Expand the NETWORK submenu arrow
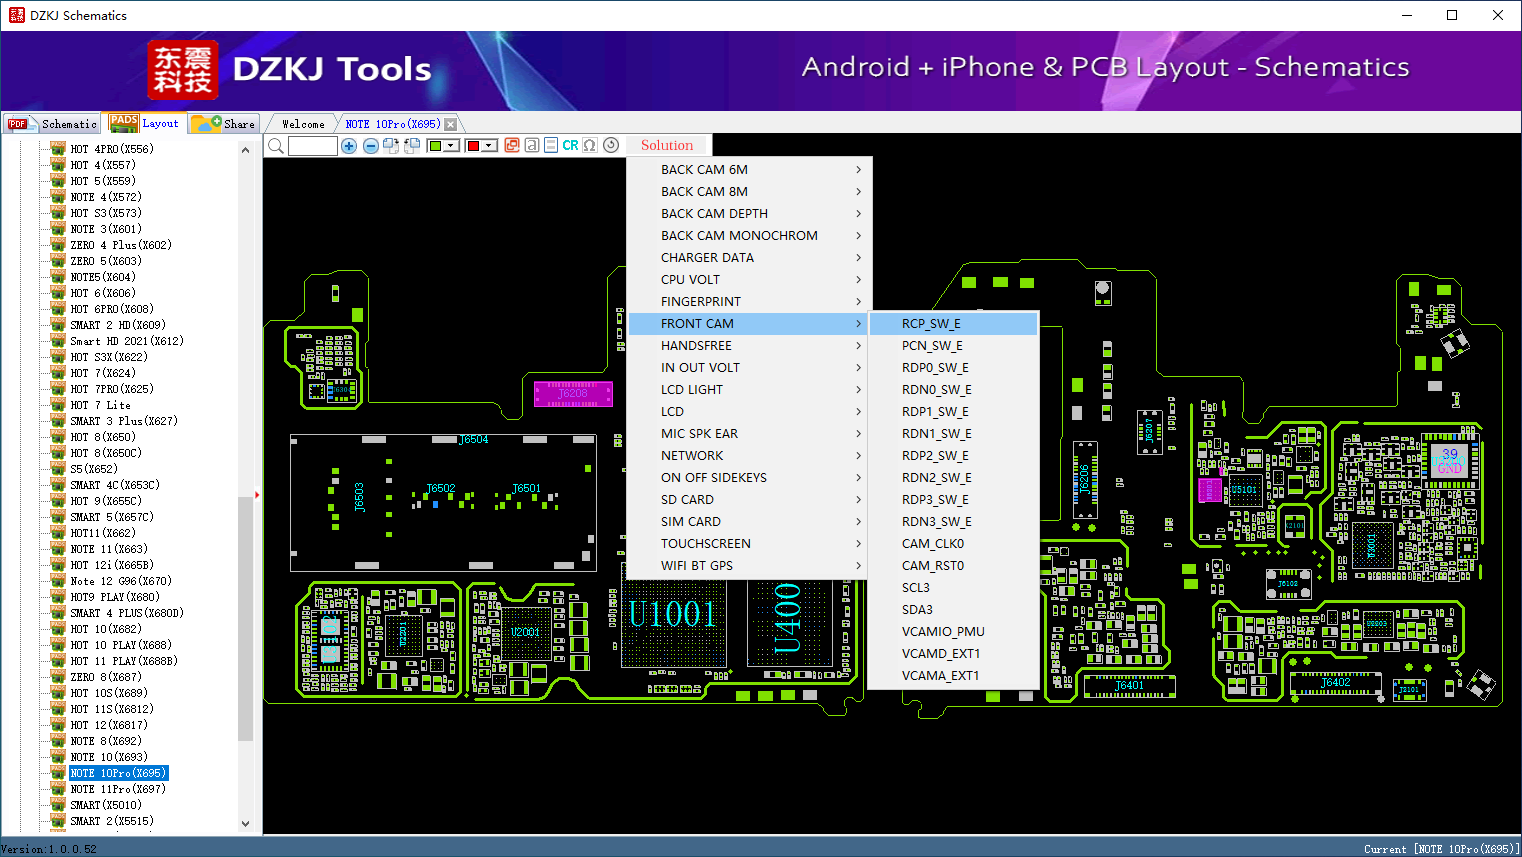Viewport: 1522px width, 857px height. (x=858, y=456)
